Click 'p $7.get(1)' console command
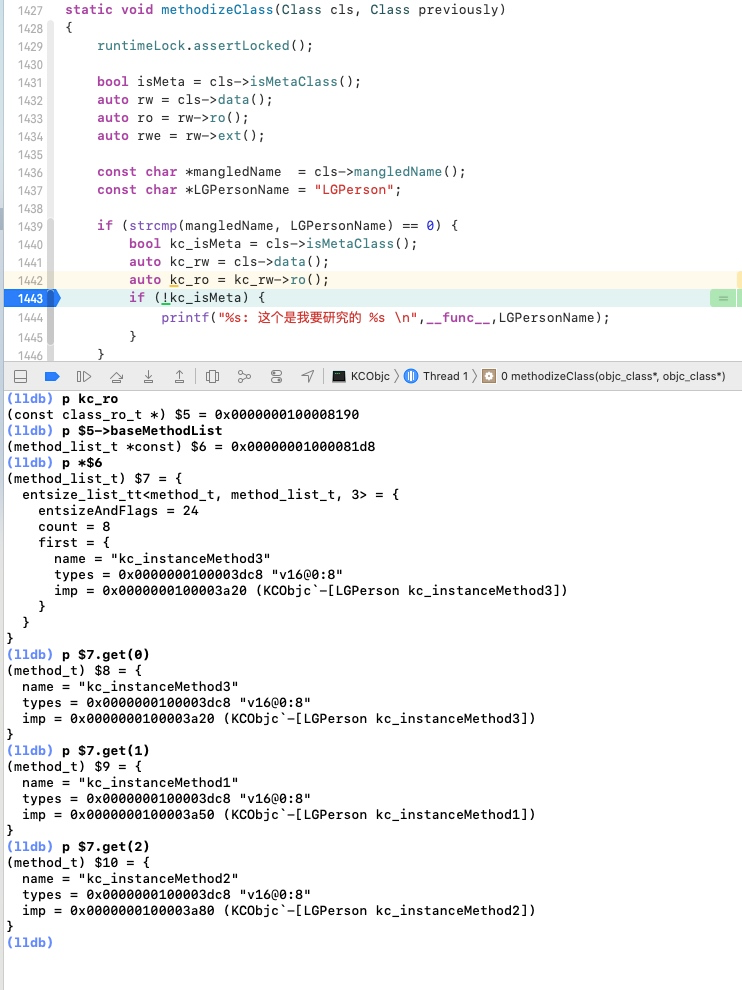Viewport: 742px width, 990px height. [x=105, y=751]
